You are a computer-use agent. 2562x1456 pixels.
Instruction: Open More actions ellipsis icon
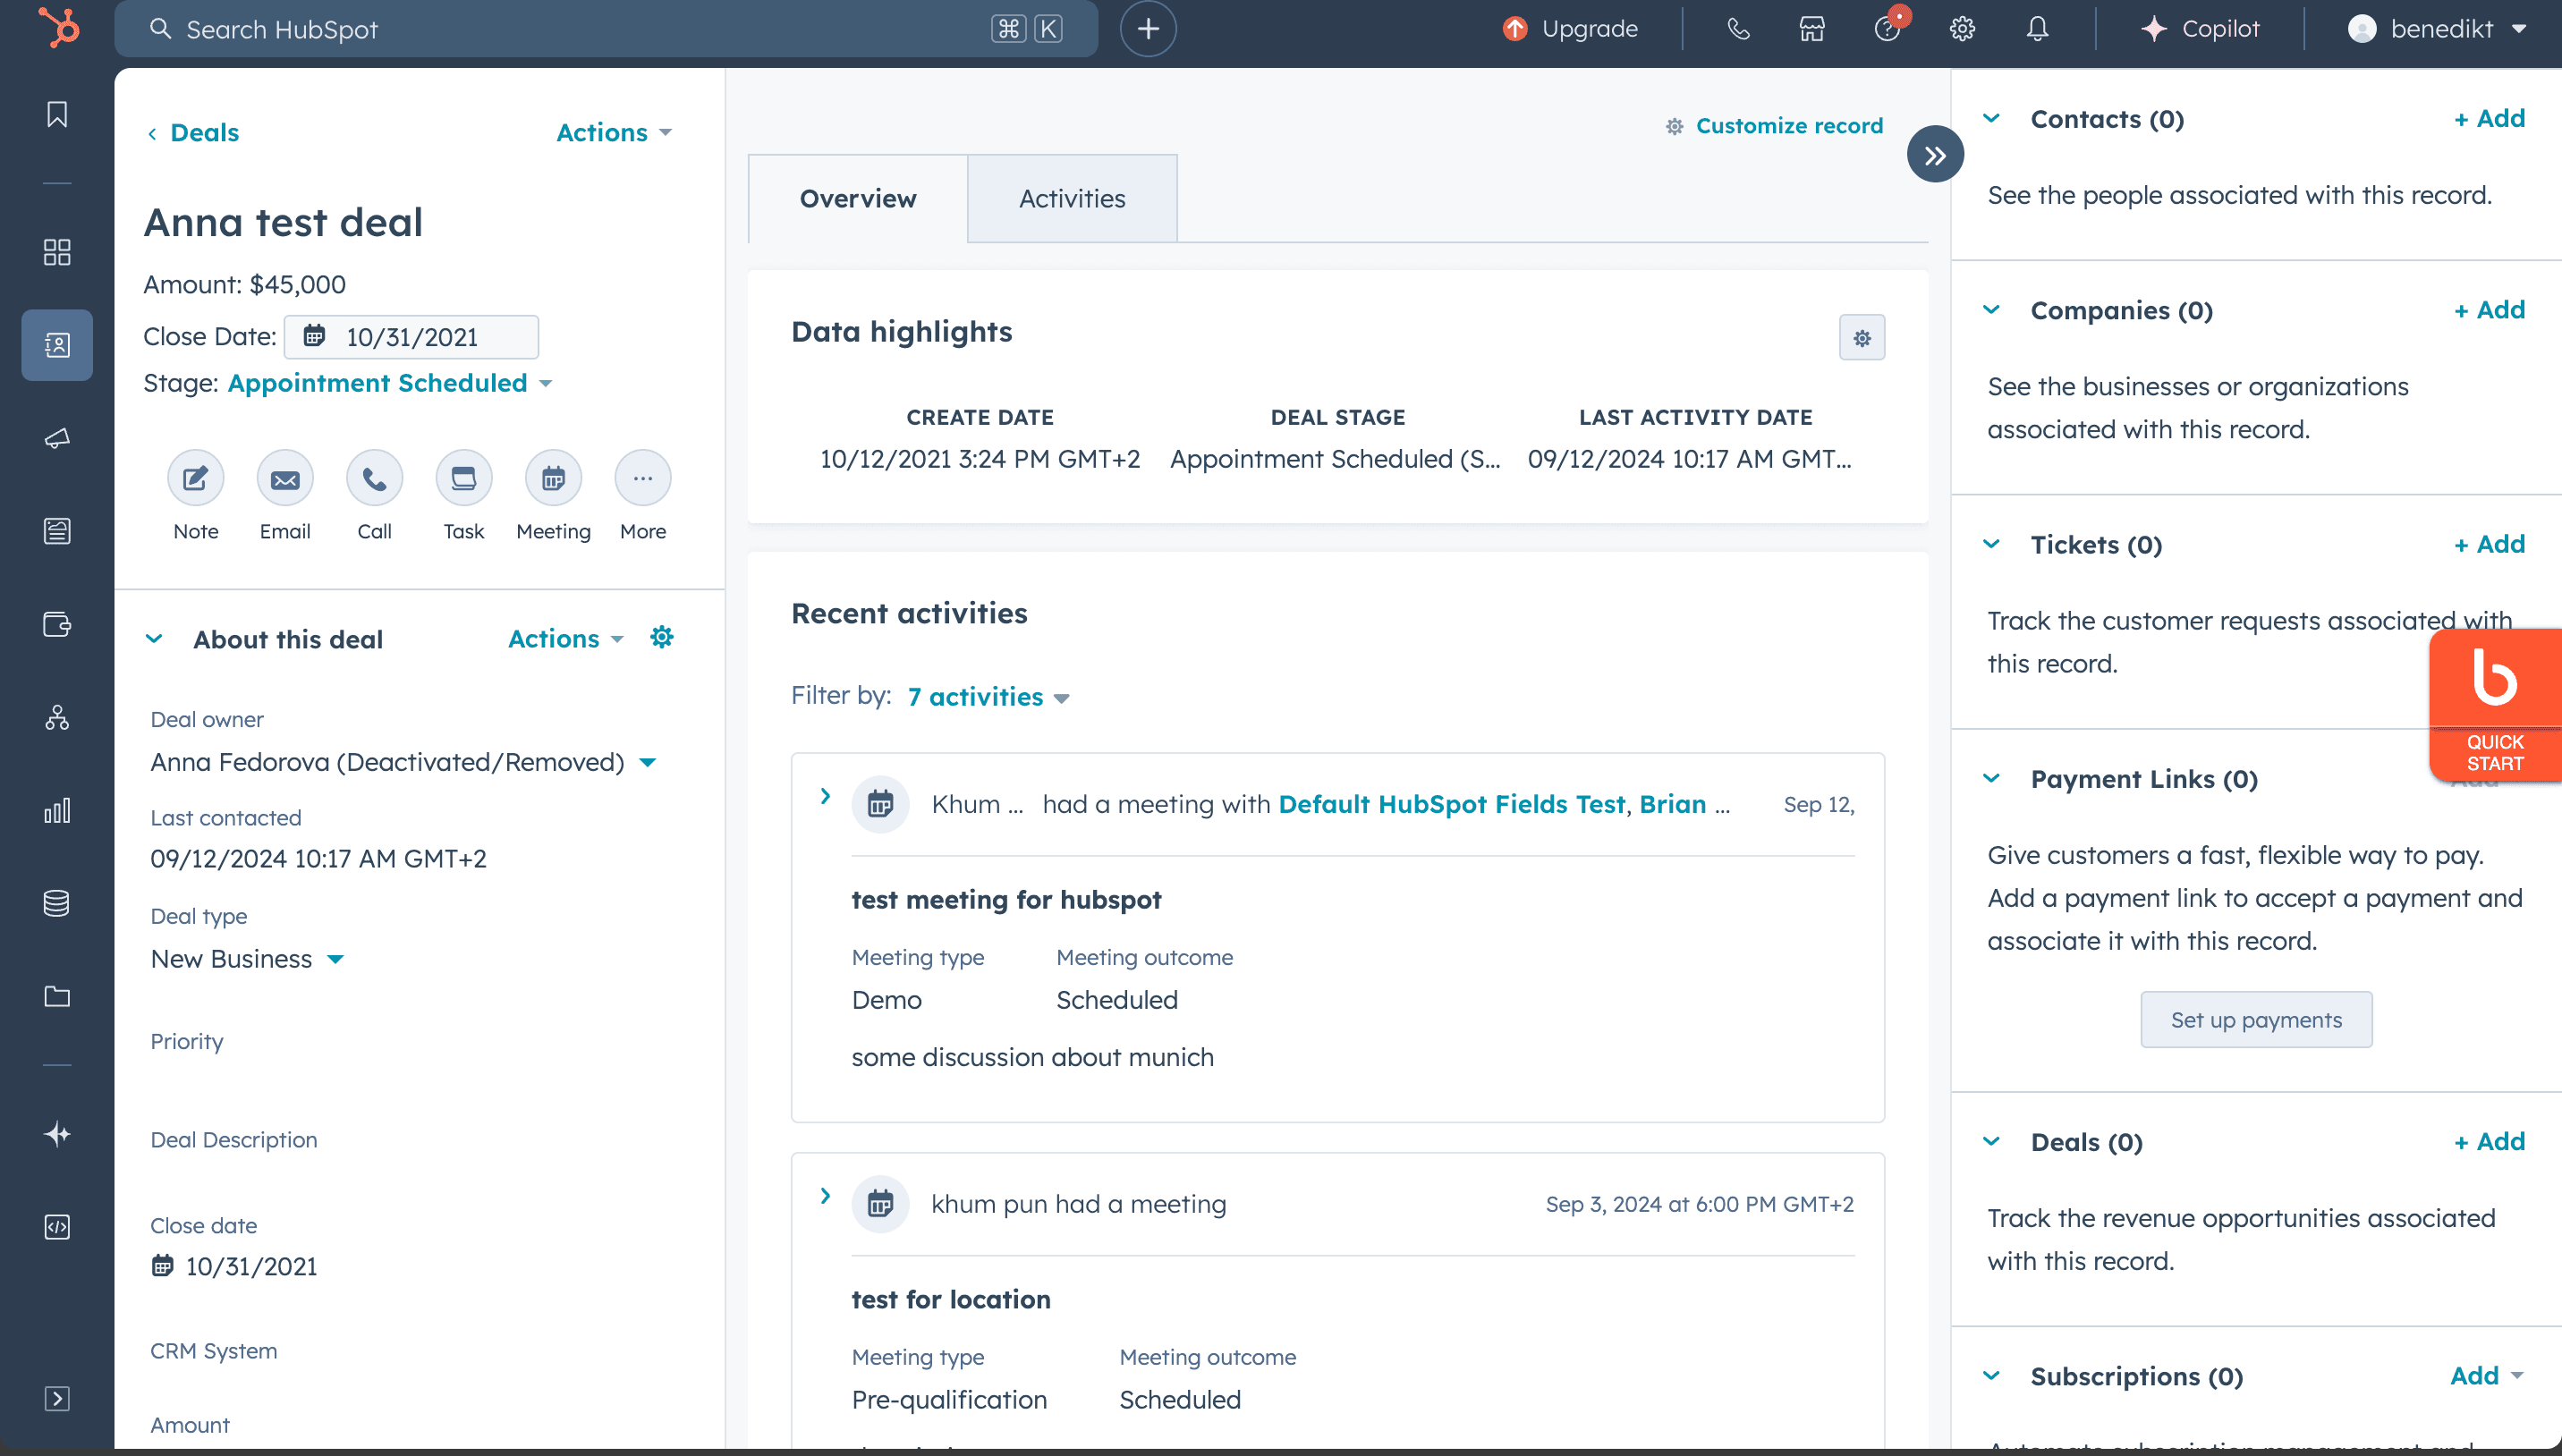(643, 478)
